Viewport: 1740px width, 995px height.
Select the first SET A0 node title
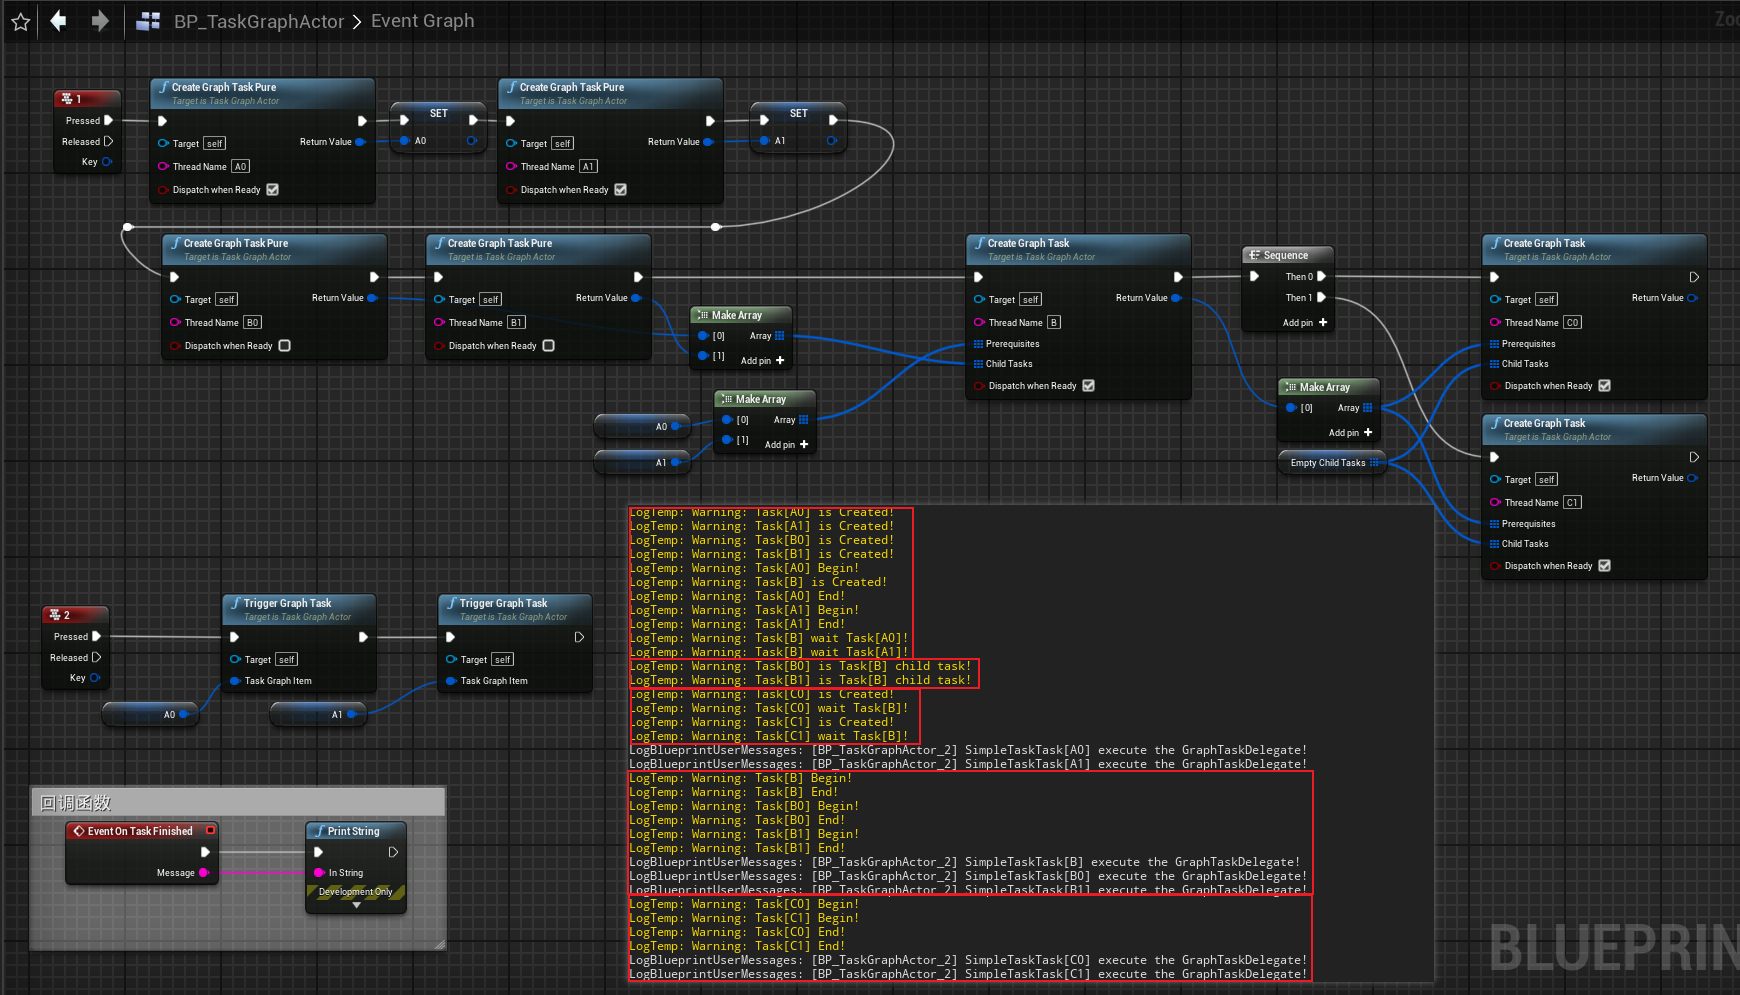click(439, 113)
